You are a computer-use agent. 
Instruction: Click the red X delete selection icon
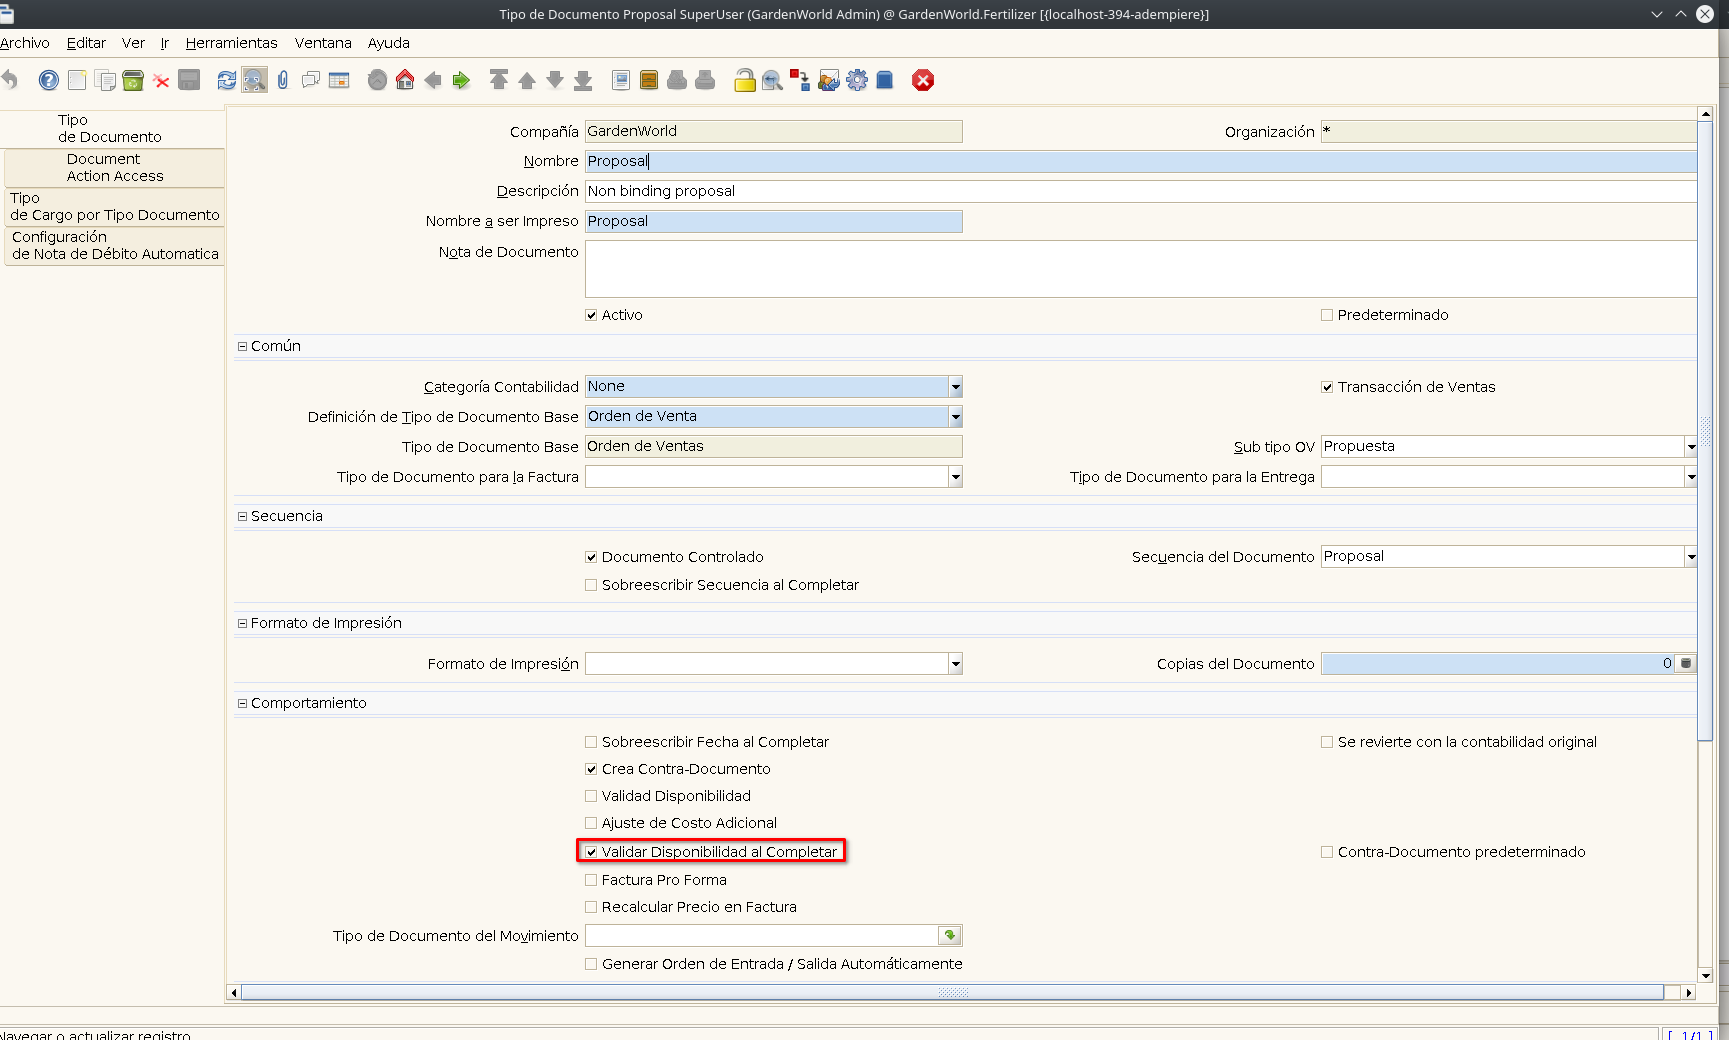pyautogui.click(x=161, y=80)
